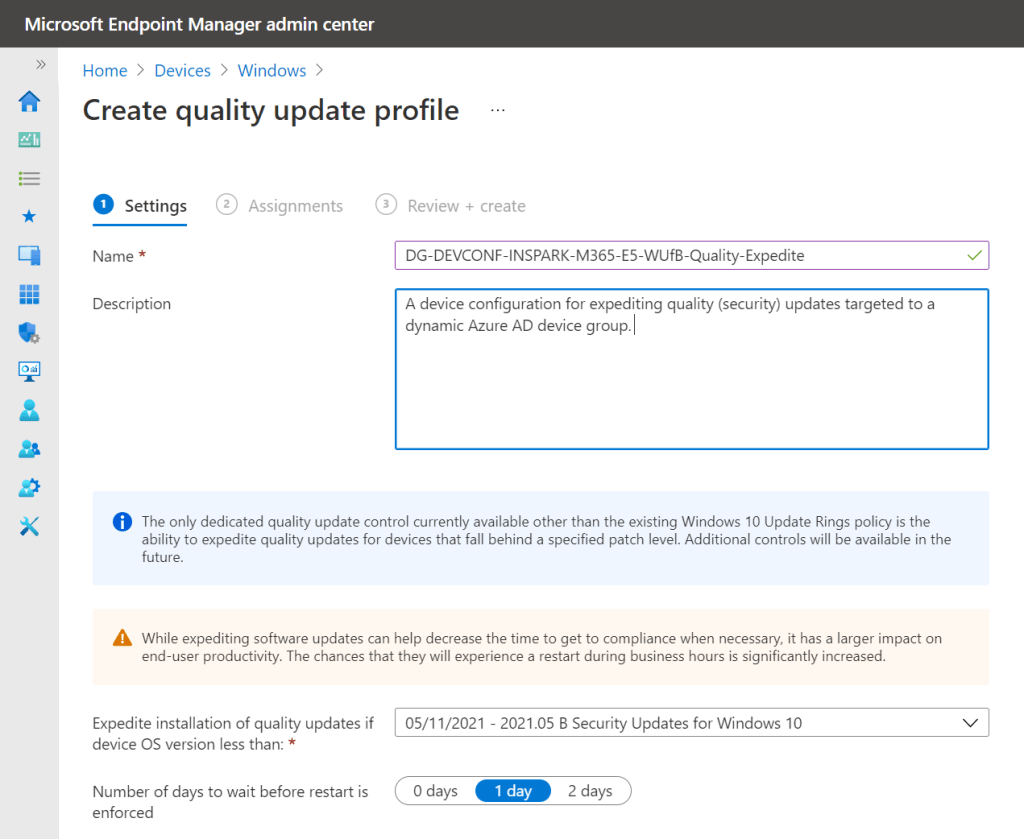
Task: Open the Dashboard chart icon in sidebar
Action: (29, 140)
